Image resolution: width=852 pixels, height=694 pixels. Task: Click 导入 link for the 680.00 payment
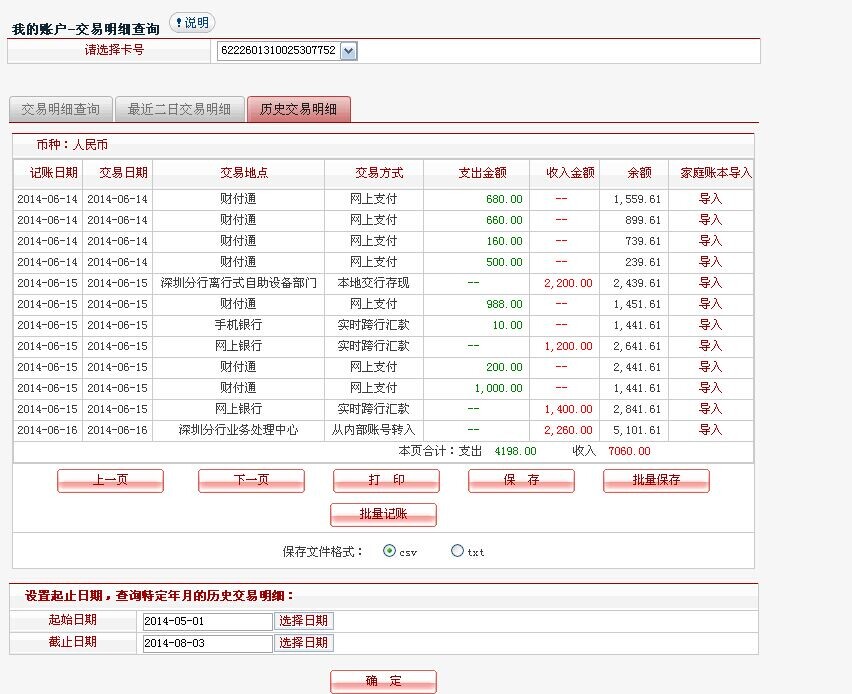710,199
